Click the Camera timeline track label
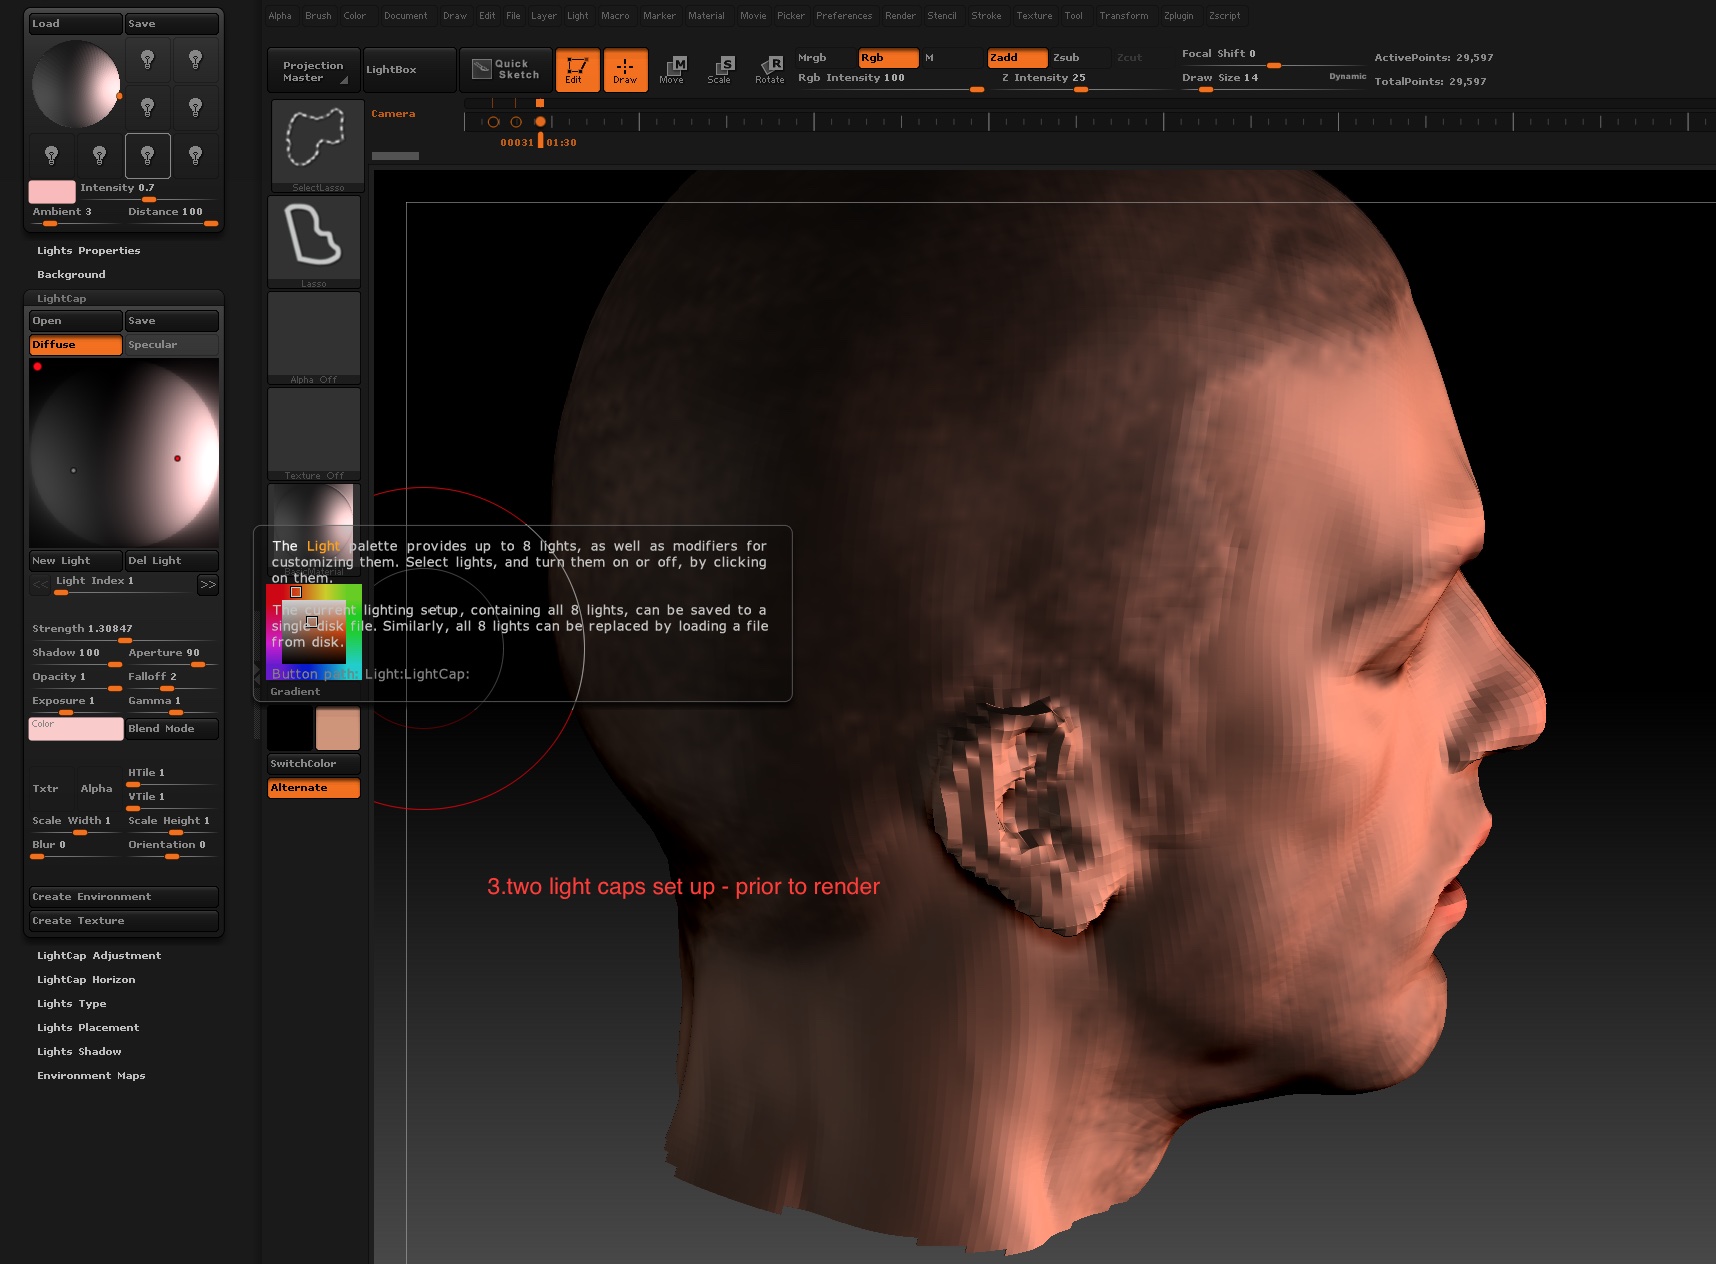Image resolution: width=1716 pixels, height=1264 pixels. [393, 114]
